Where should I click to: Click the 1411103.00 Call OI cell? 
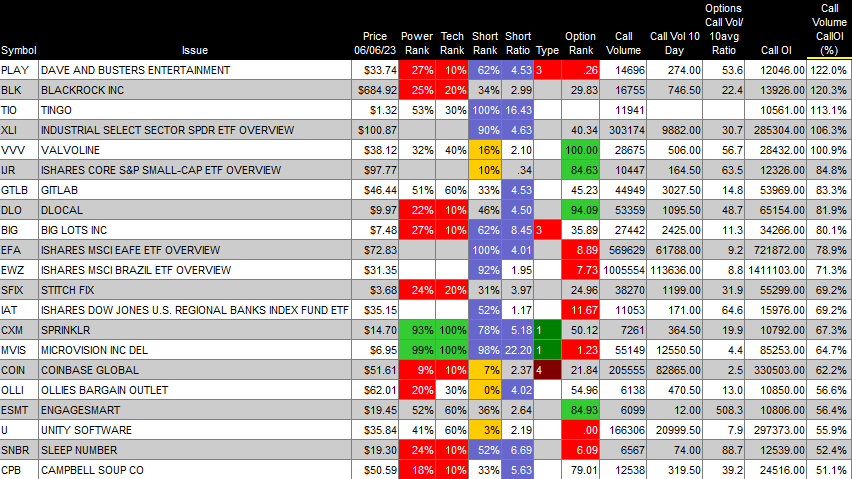[x=776, y=270]
